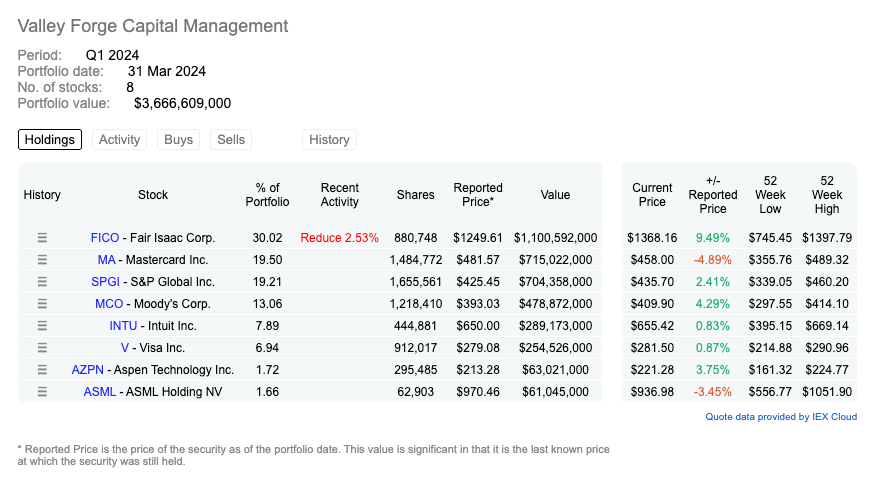This screenshot has width=884, height=487.
Task: Switch to the Buys tab
Action: (x=179, y=140)
